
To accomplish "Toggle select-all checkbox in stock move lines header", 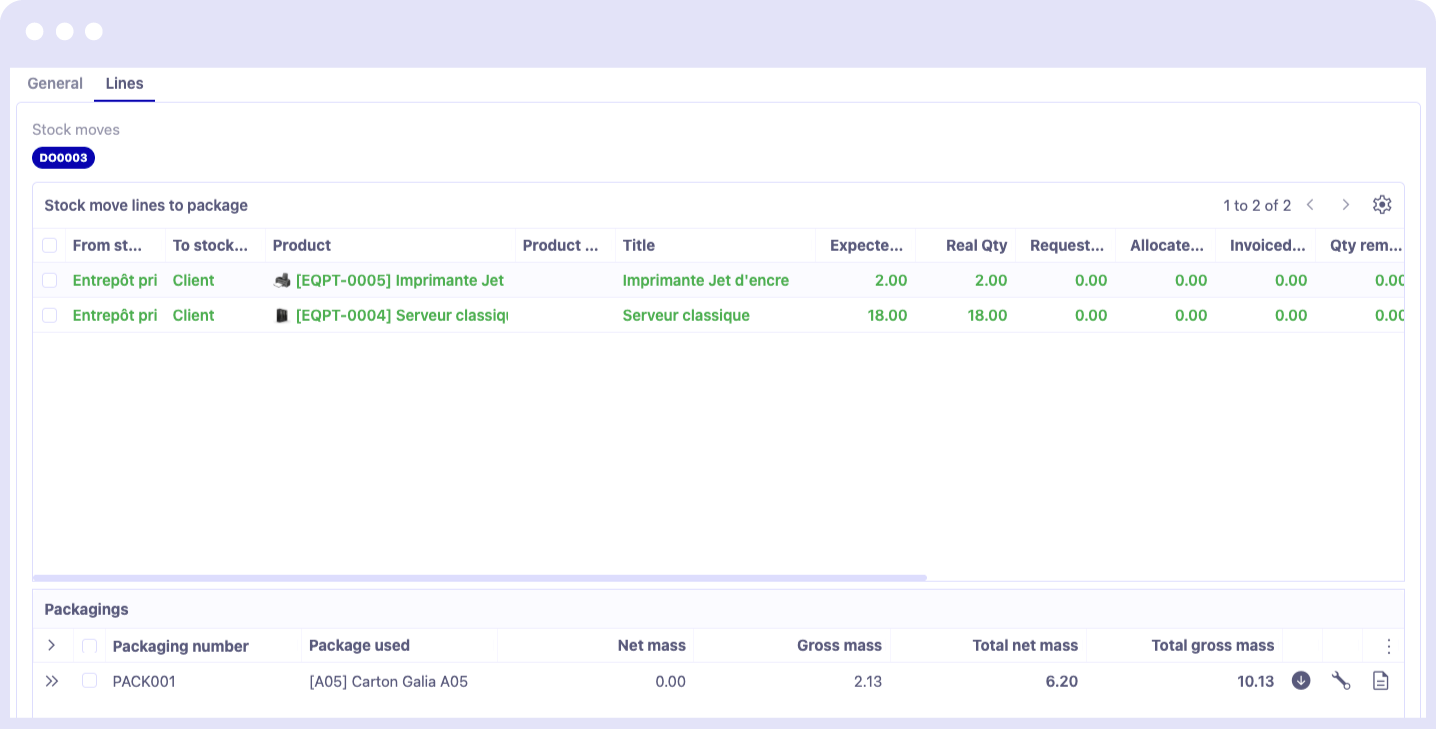I will point(49,245).
